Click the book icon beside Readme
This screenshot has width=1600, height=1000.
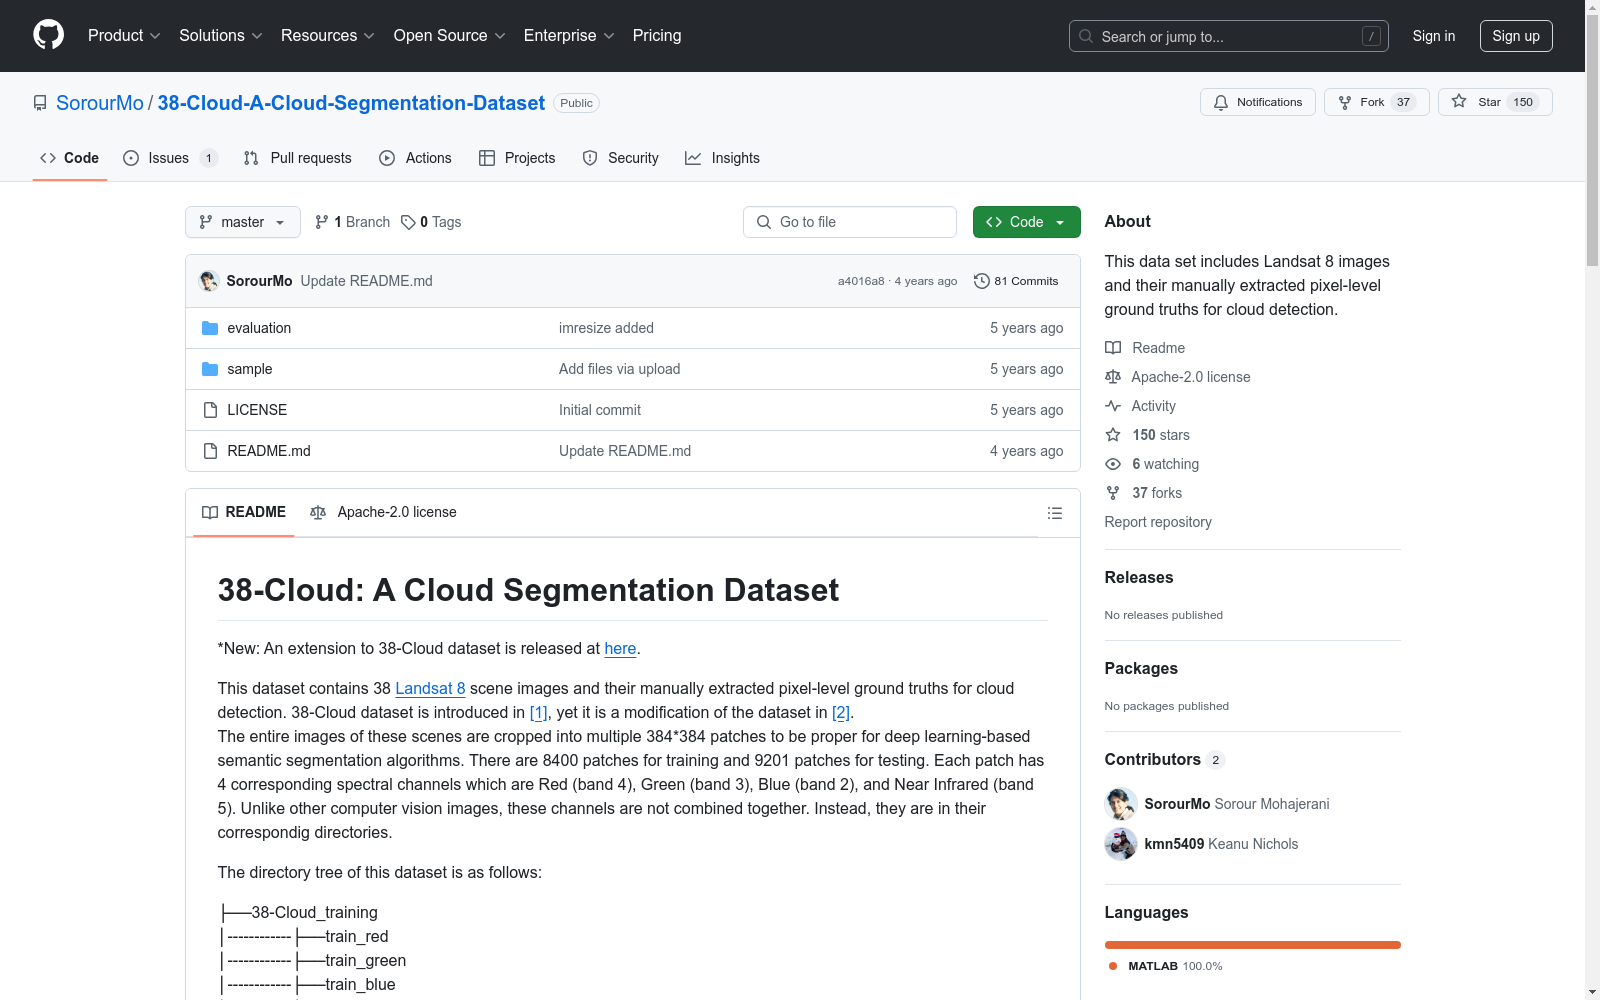tap(1113, 348)
